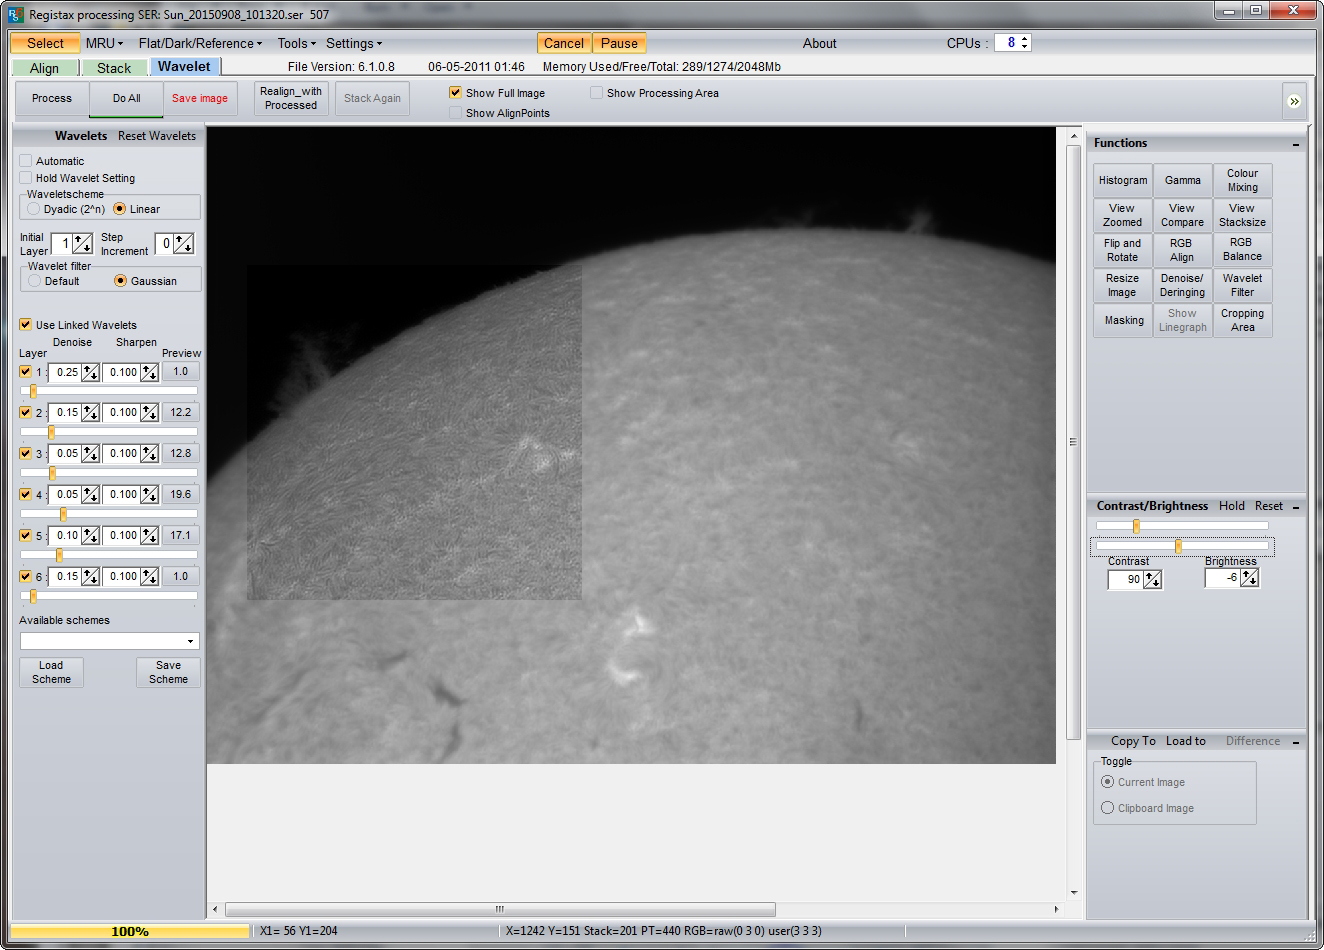Collapse the Copy To panel minus icon

click(1296, 742)
